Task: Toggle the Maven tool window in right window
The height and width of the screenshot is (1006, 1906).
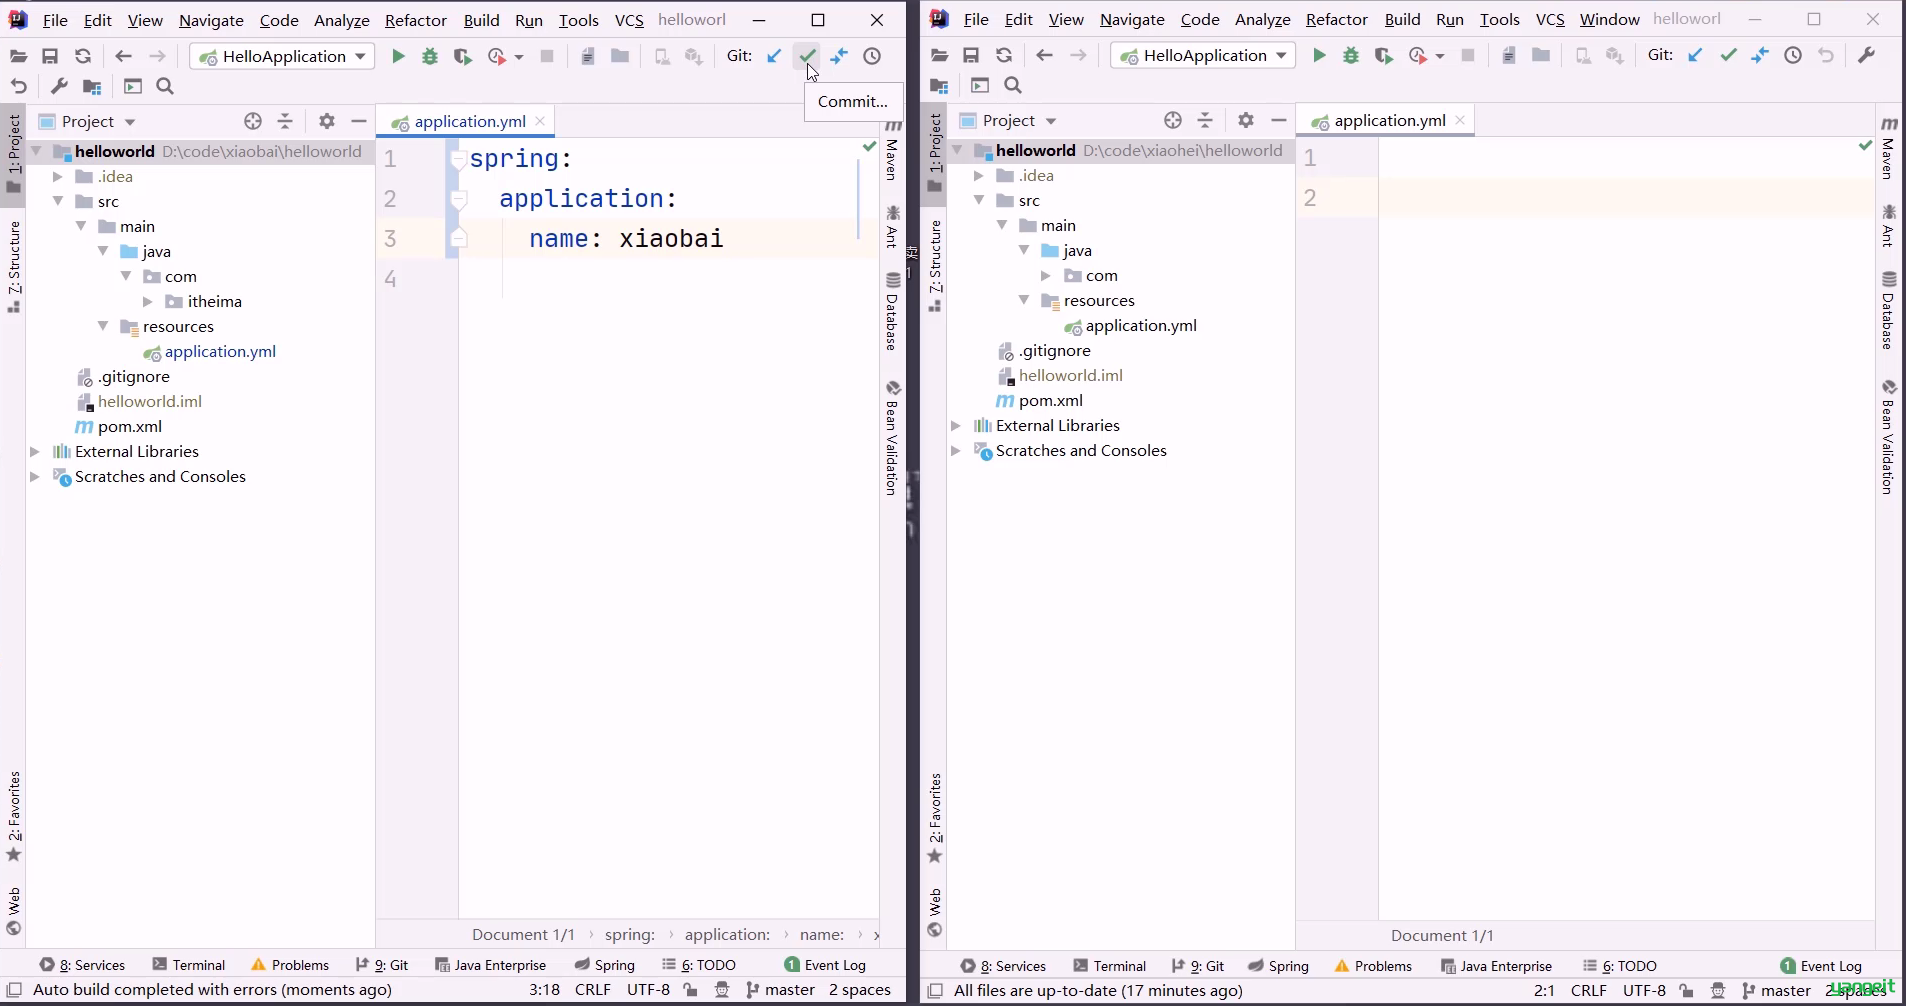Action: pyautogui.click(x=1888, y=147)
